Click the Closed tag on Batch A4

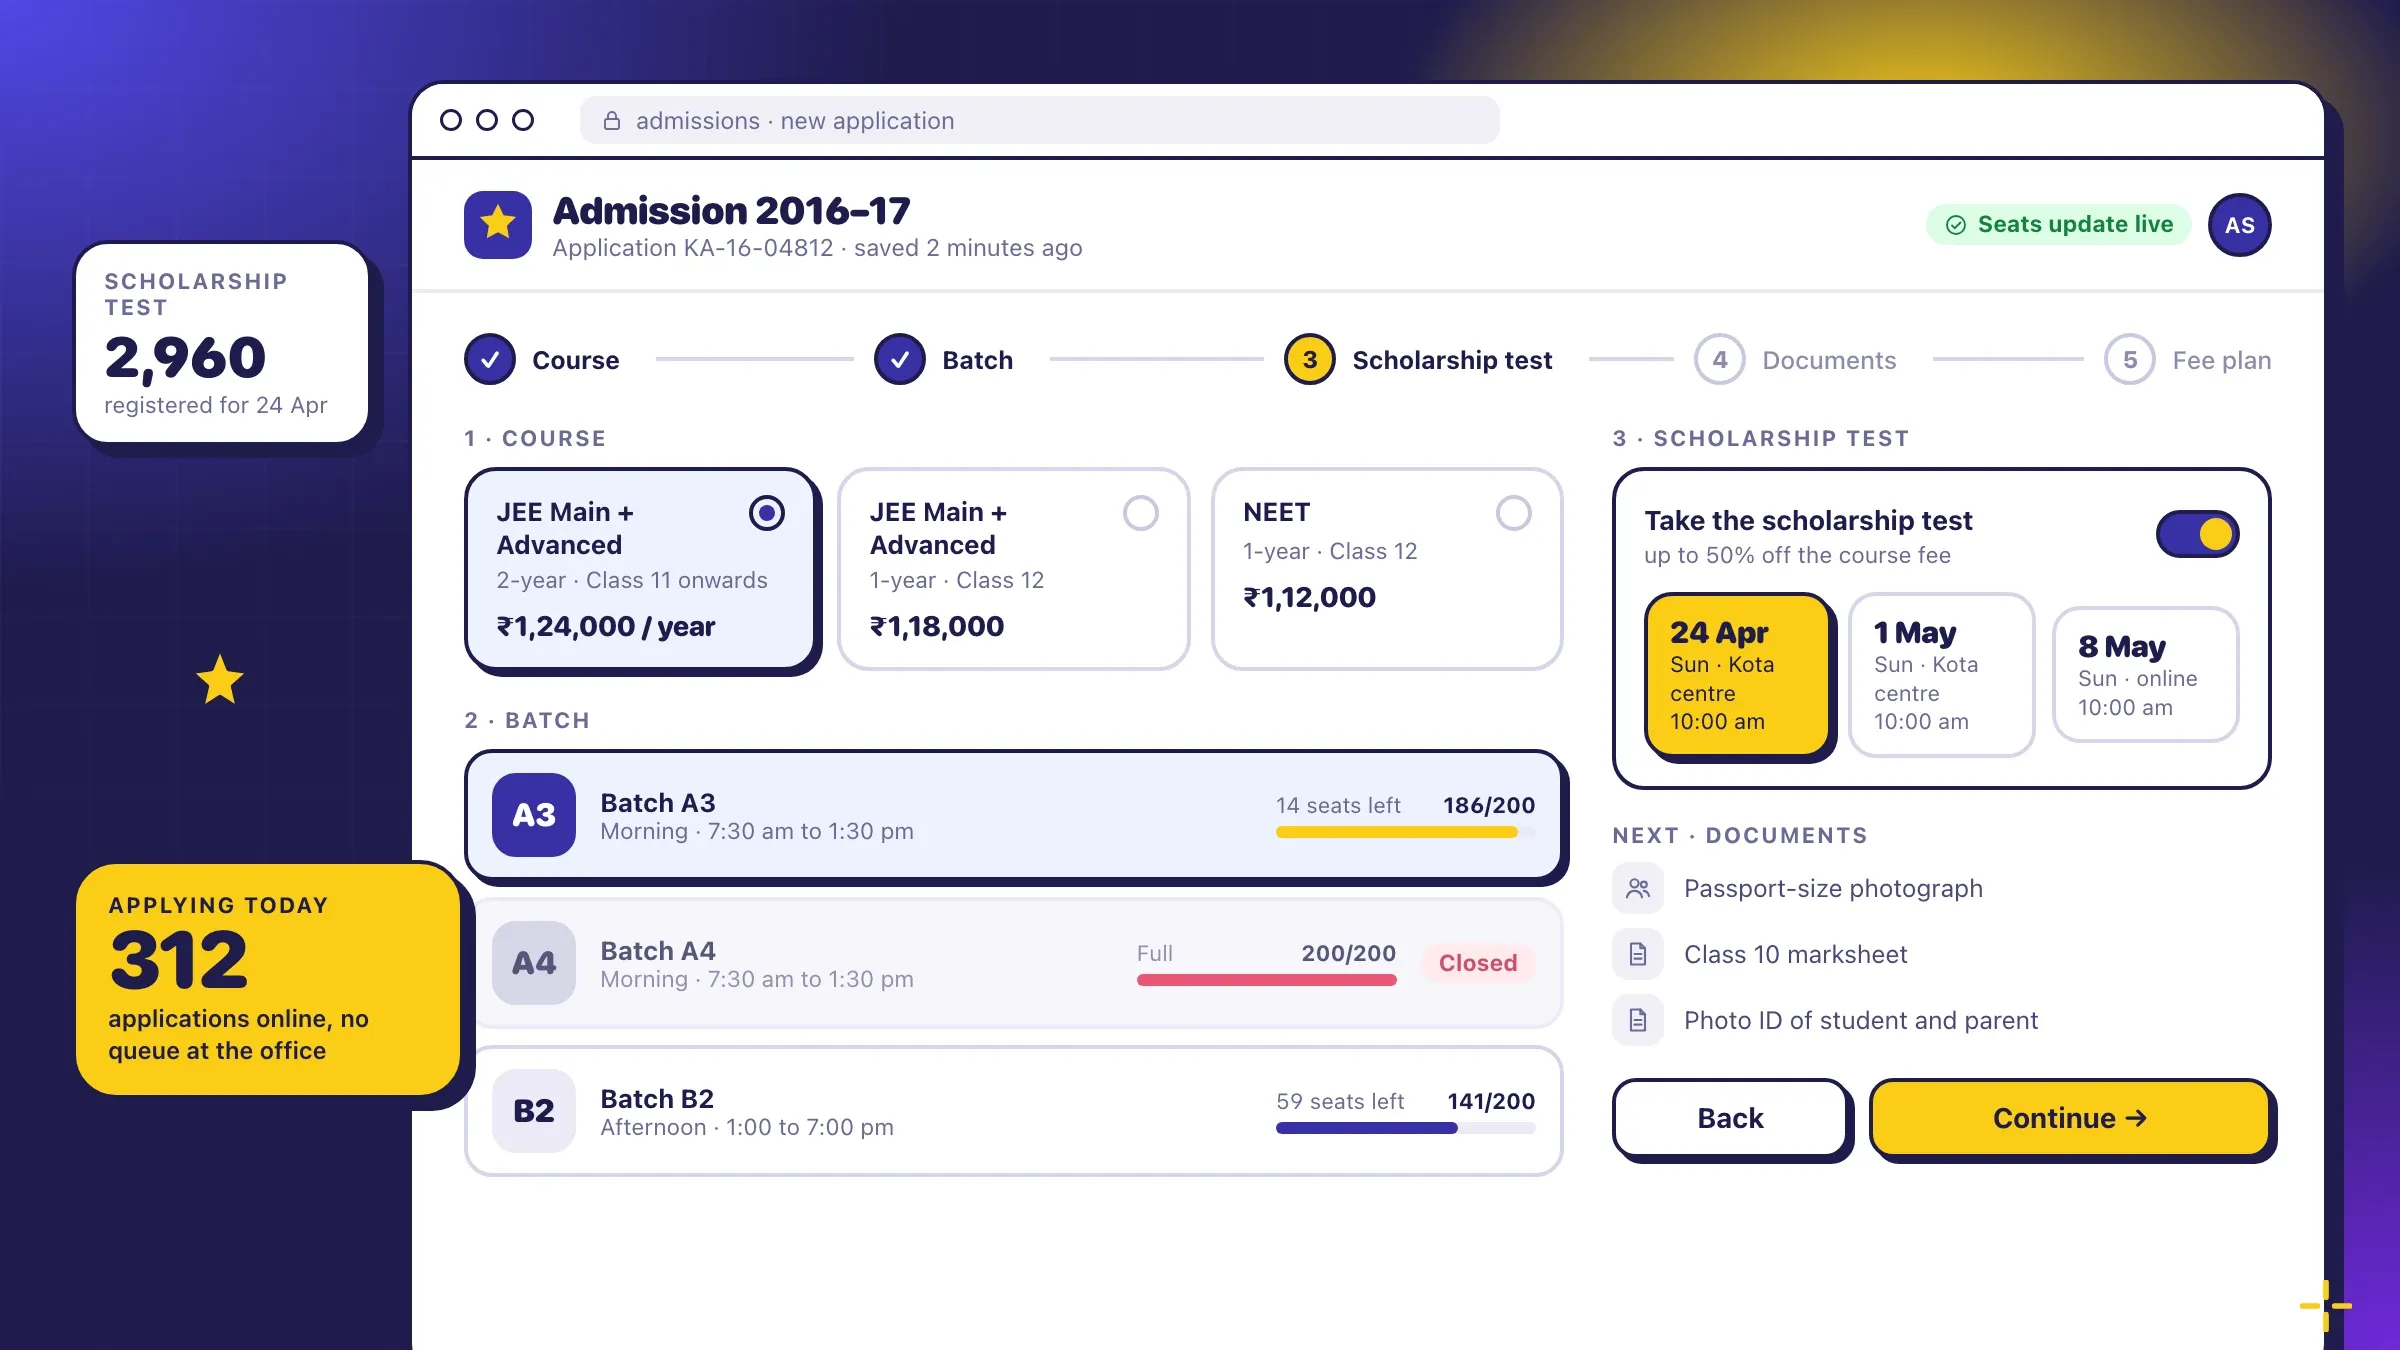(1477, 963)
